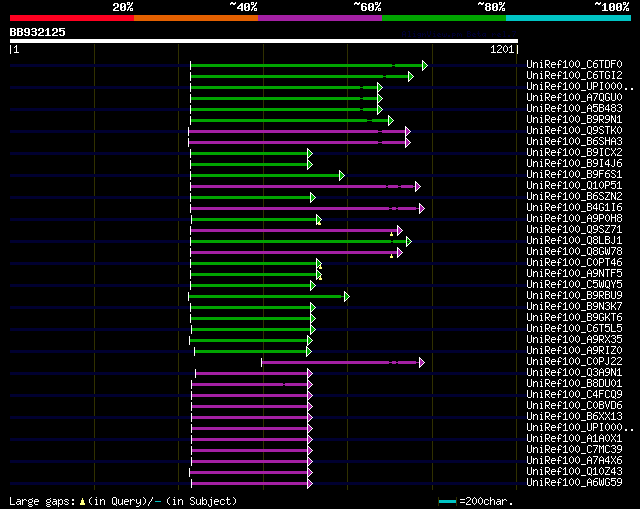Open the hit UniRef100_B9R9N1
640x509 pixels.
pyautogui.click(x=574, y=120)
